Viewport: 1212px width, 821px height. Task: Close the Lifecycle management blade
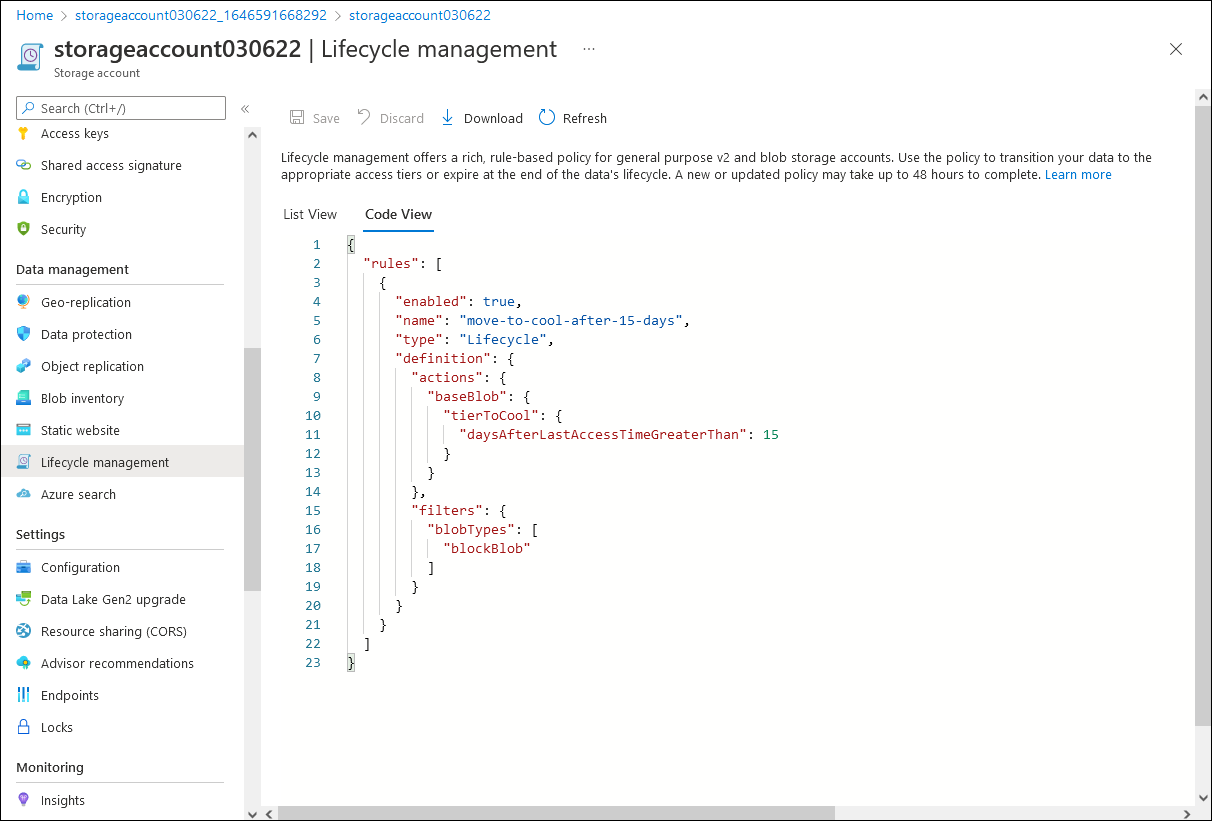1176,49
